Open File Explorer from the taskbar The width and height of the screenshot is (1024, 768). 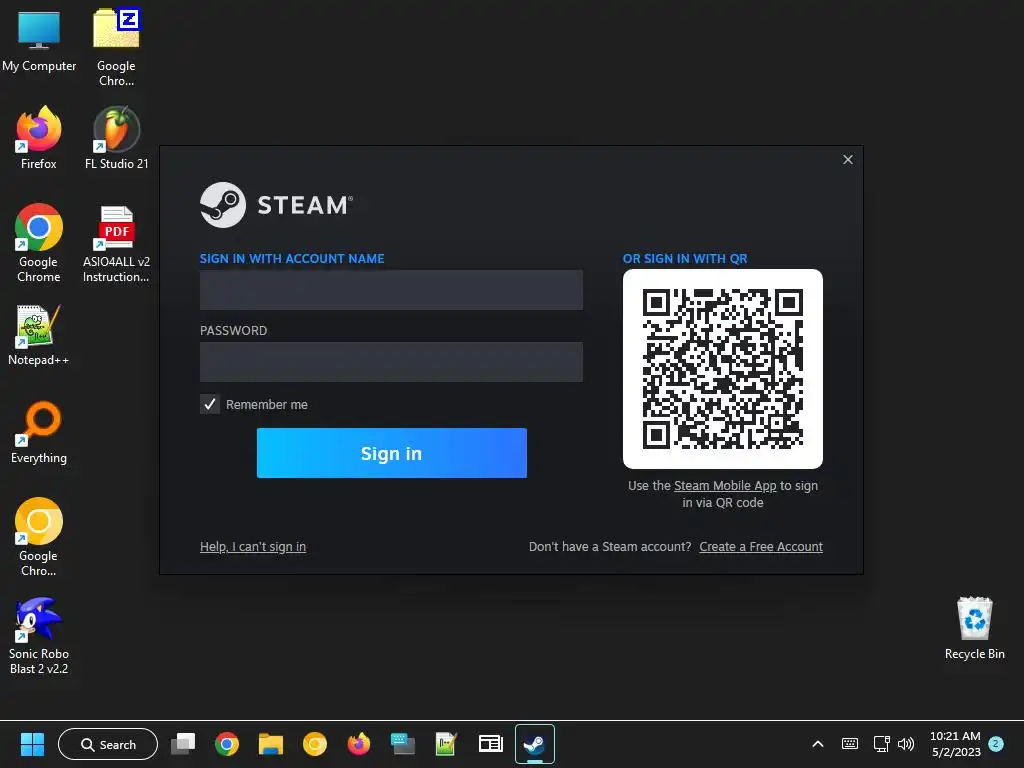point(270,744)
